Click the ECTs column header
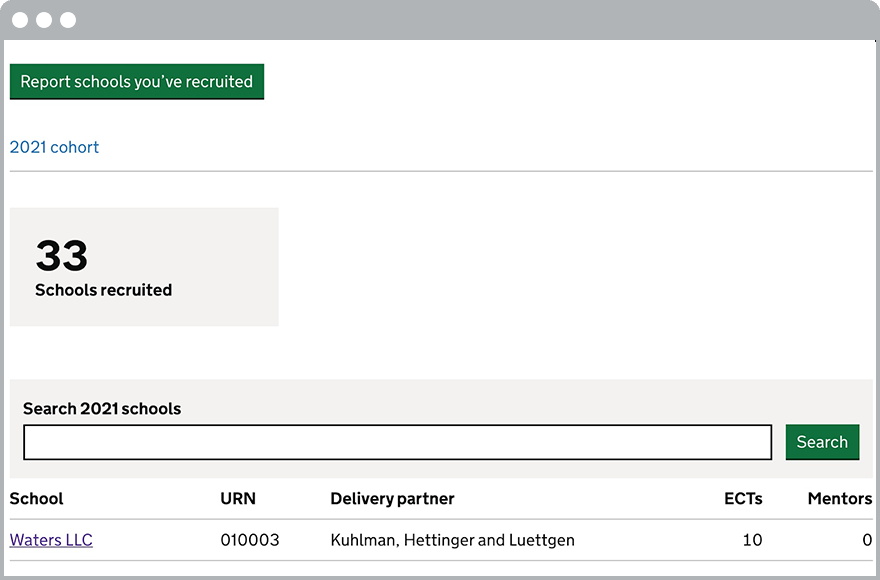This screenshot has width=880, height=580. [743, 498]
